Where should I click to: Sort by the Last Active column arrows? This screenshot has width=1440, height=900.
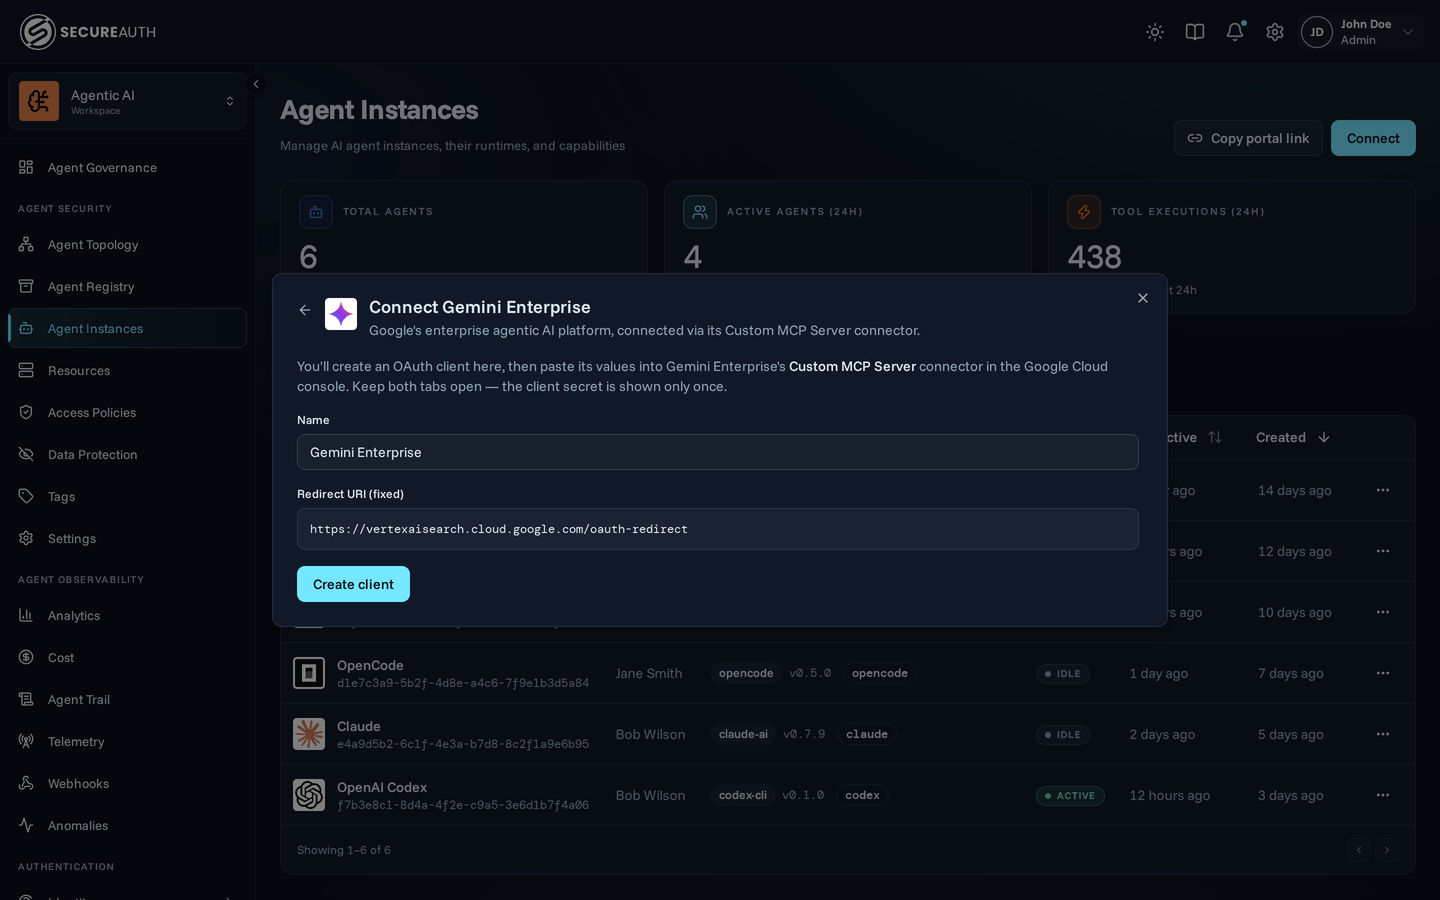click(x=1215, y=437)
